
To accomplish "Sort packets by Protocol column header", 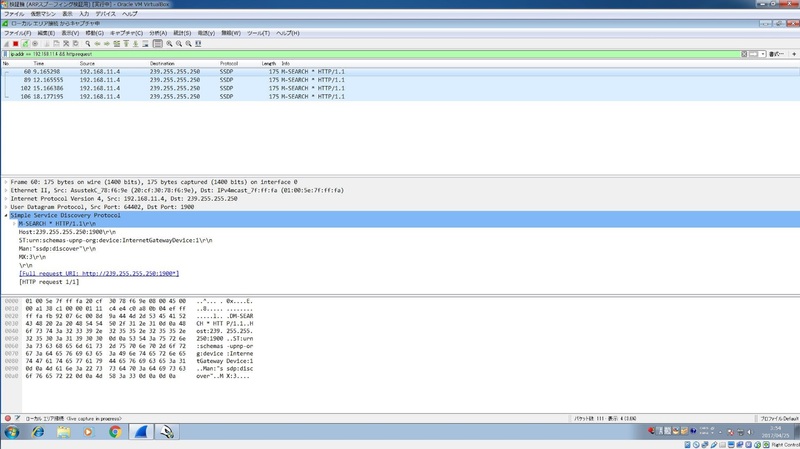I will (229, 64).
